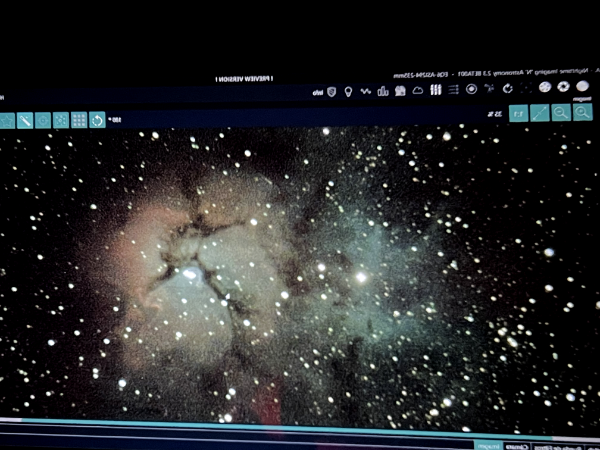The width and height of the screenshot is (600, 450).
Task: Show the telescope mount panel icon
Action: click(x=489, y=89)
